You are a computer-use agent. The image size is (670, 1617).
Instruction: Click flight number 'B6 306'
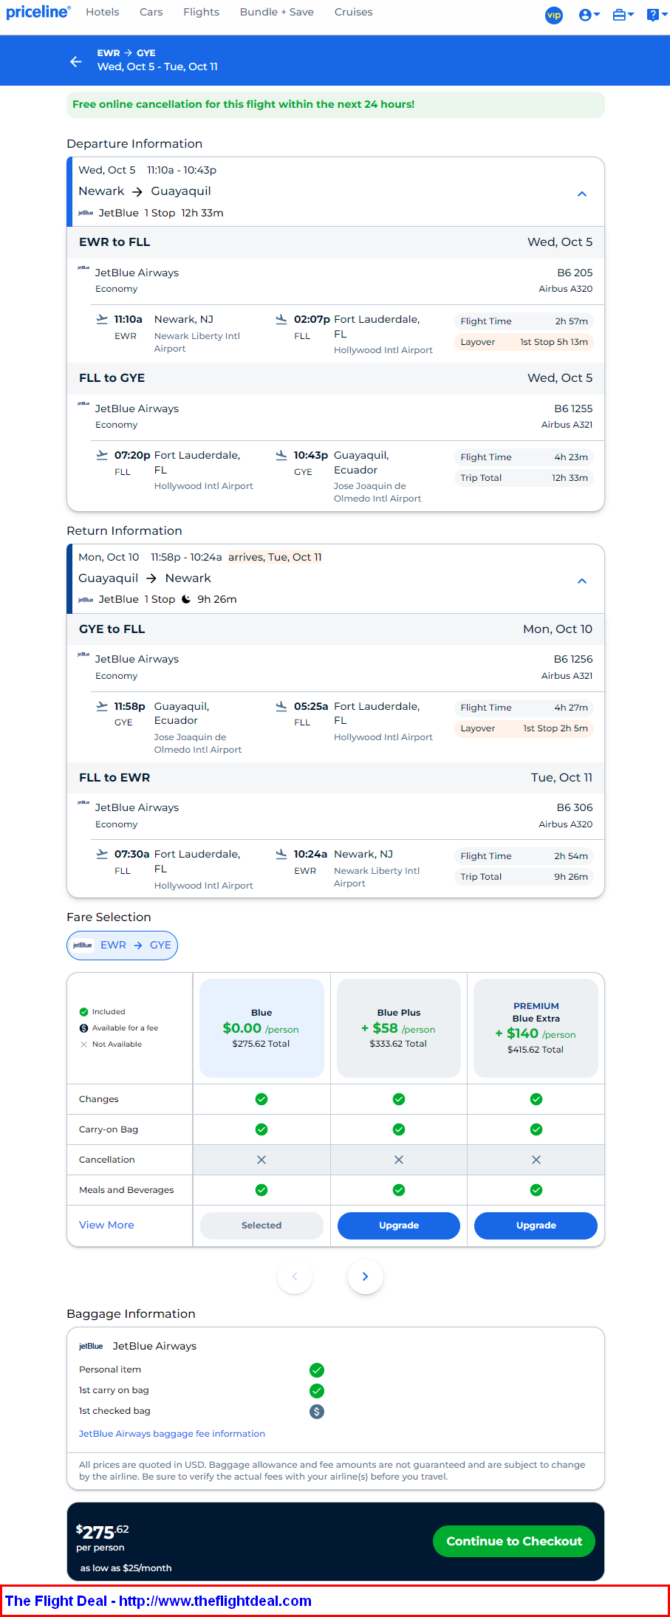tap(575, 808)
